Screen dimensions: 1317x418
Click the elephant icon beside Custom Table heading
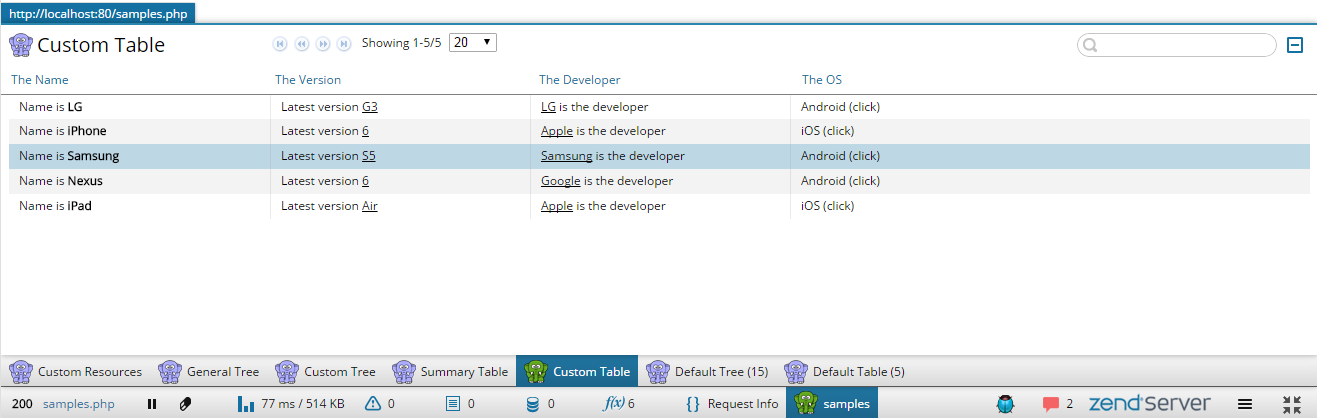[20, 45]
